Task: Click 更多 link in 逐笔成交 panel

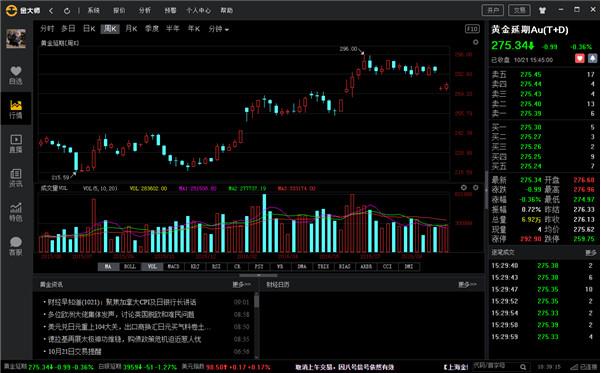Action: (x=591, y=253)
